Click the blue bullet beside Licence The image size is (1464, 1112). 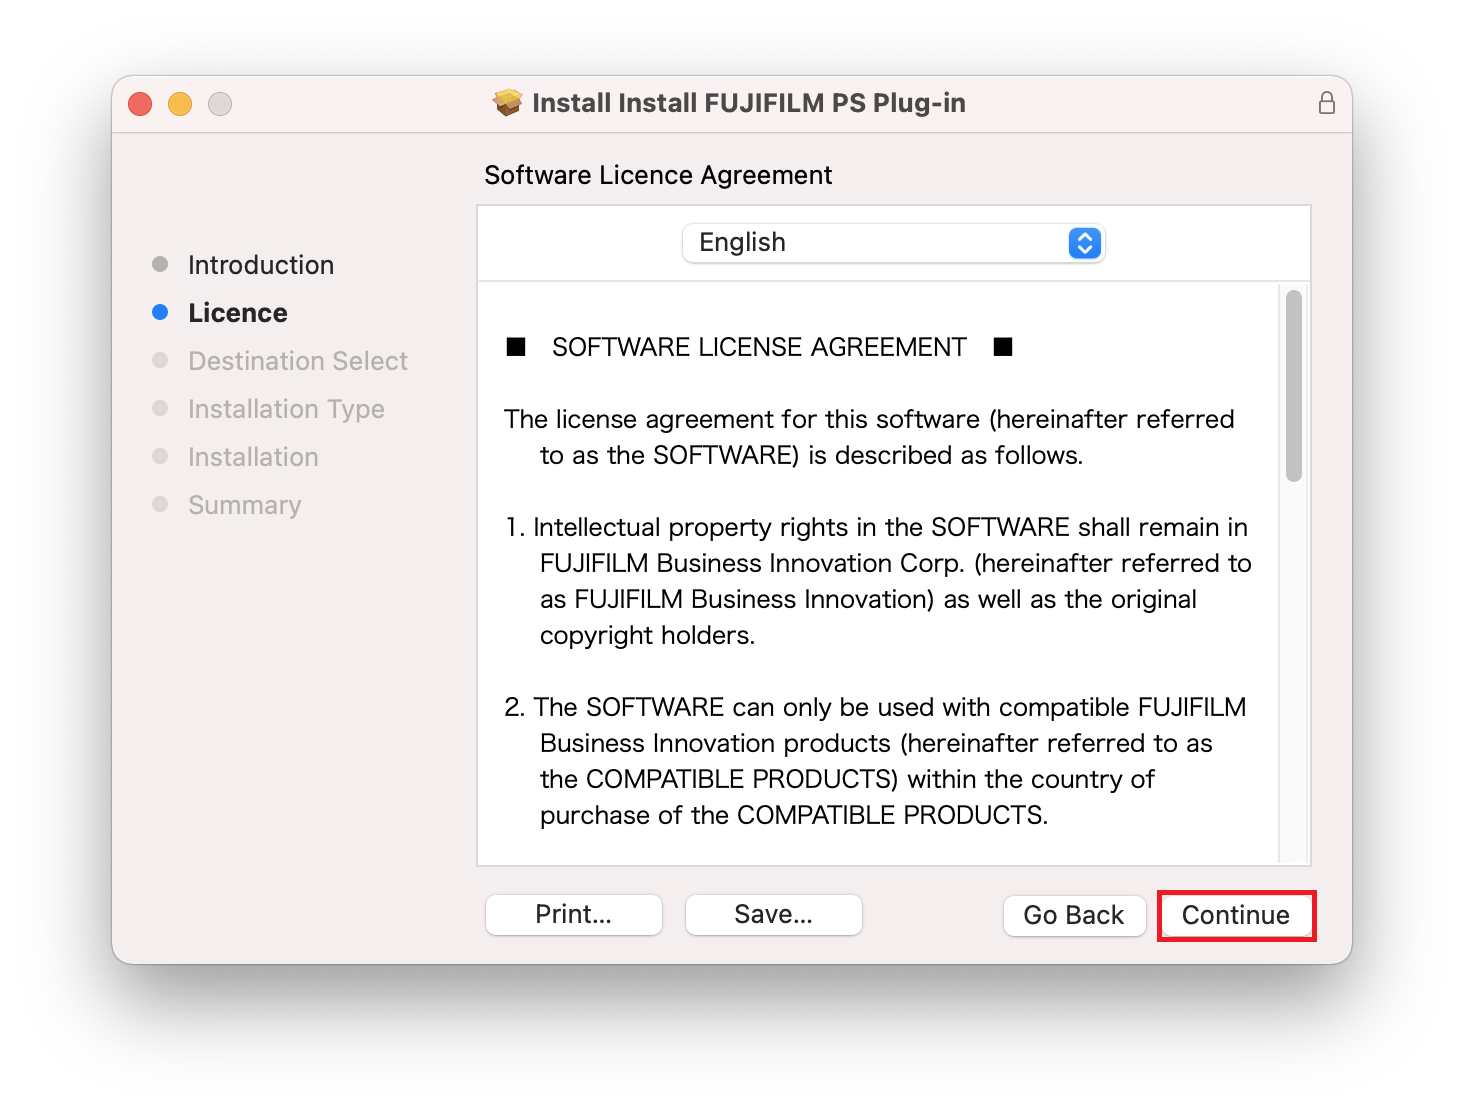coord(160,312)
